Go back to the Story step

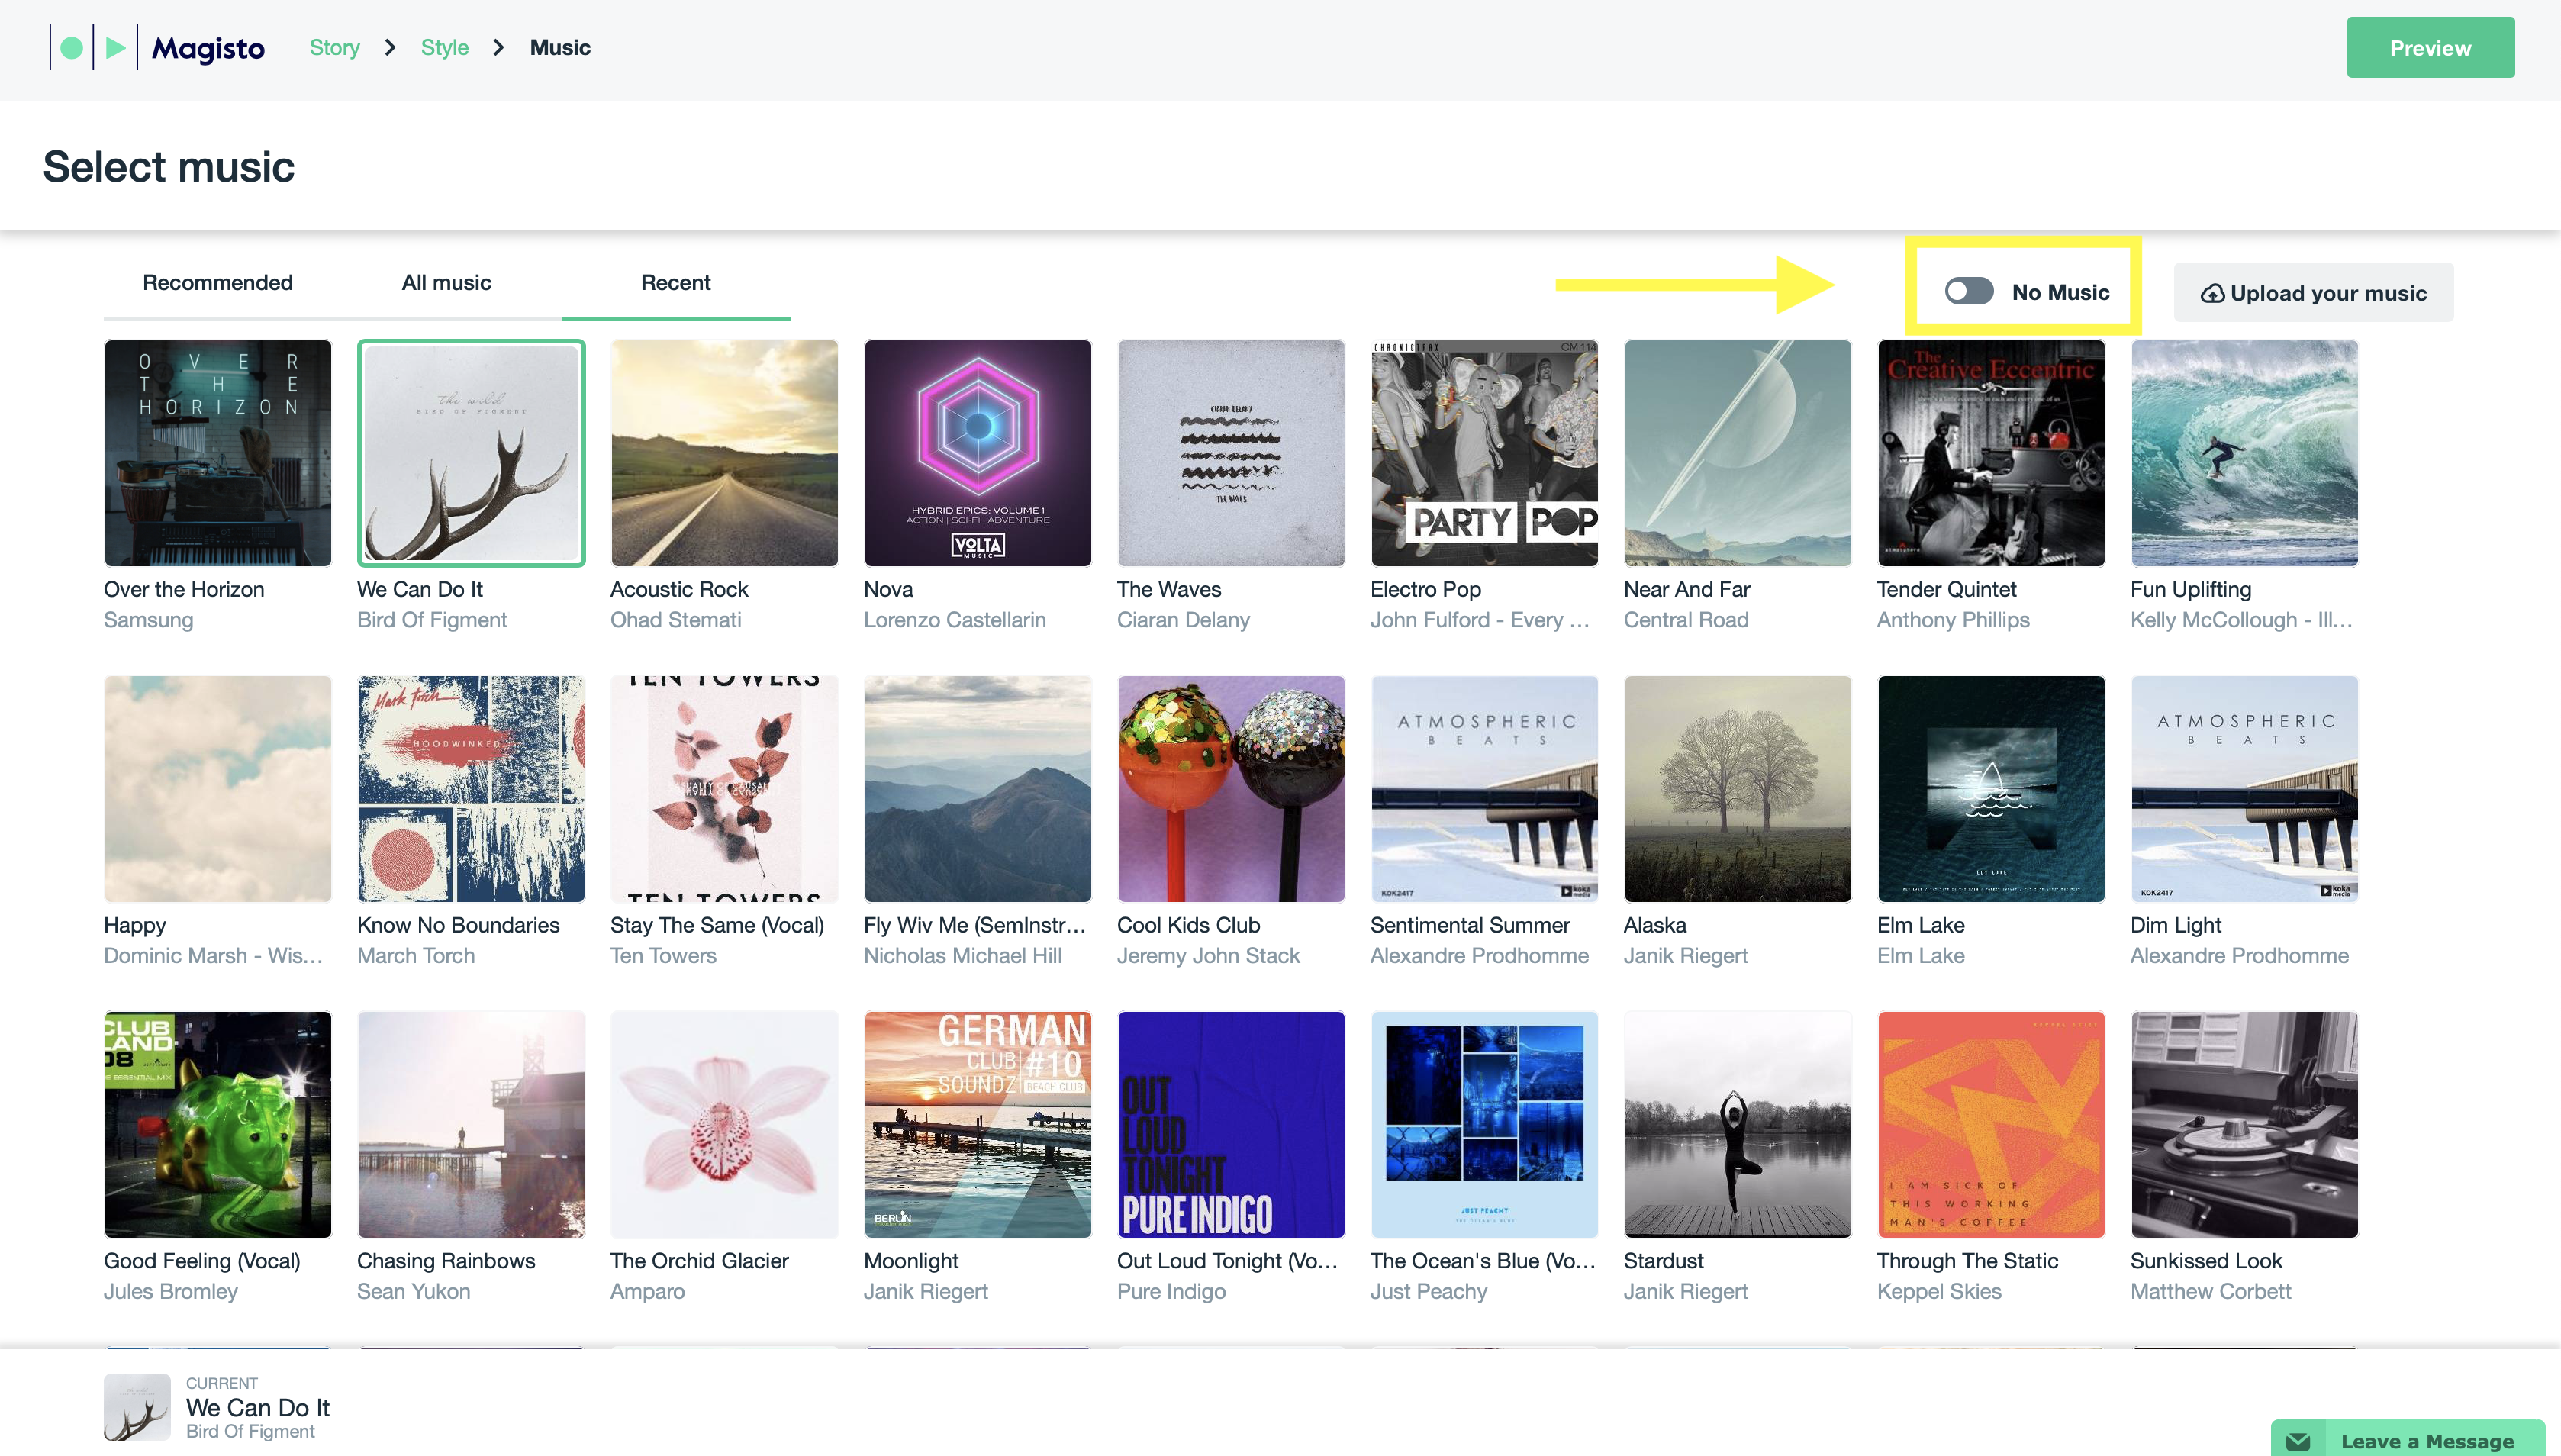click(334, 48)
